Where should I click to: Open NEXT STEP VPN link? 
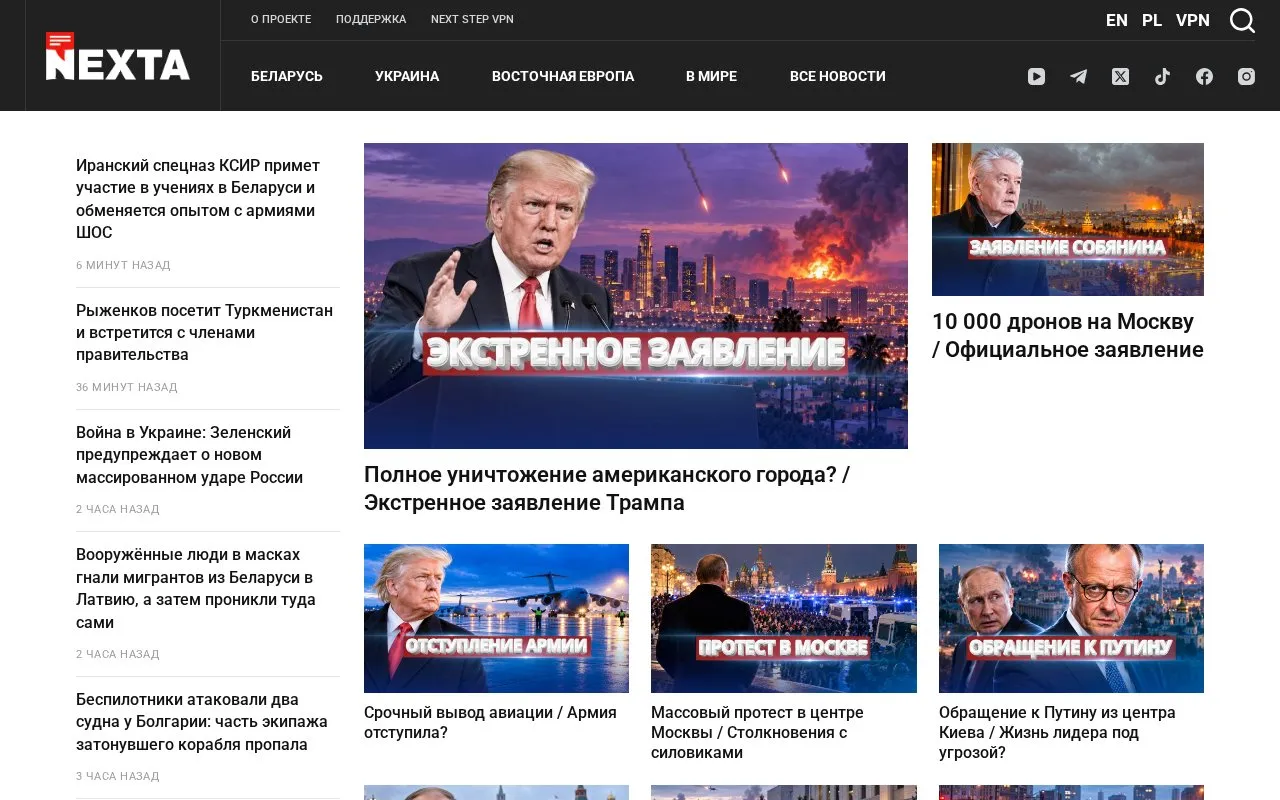pyautogui.click(x=472, y=19)
